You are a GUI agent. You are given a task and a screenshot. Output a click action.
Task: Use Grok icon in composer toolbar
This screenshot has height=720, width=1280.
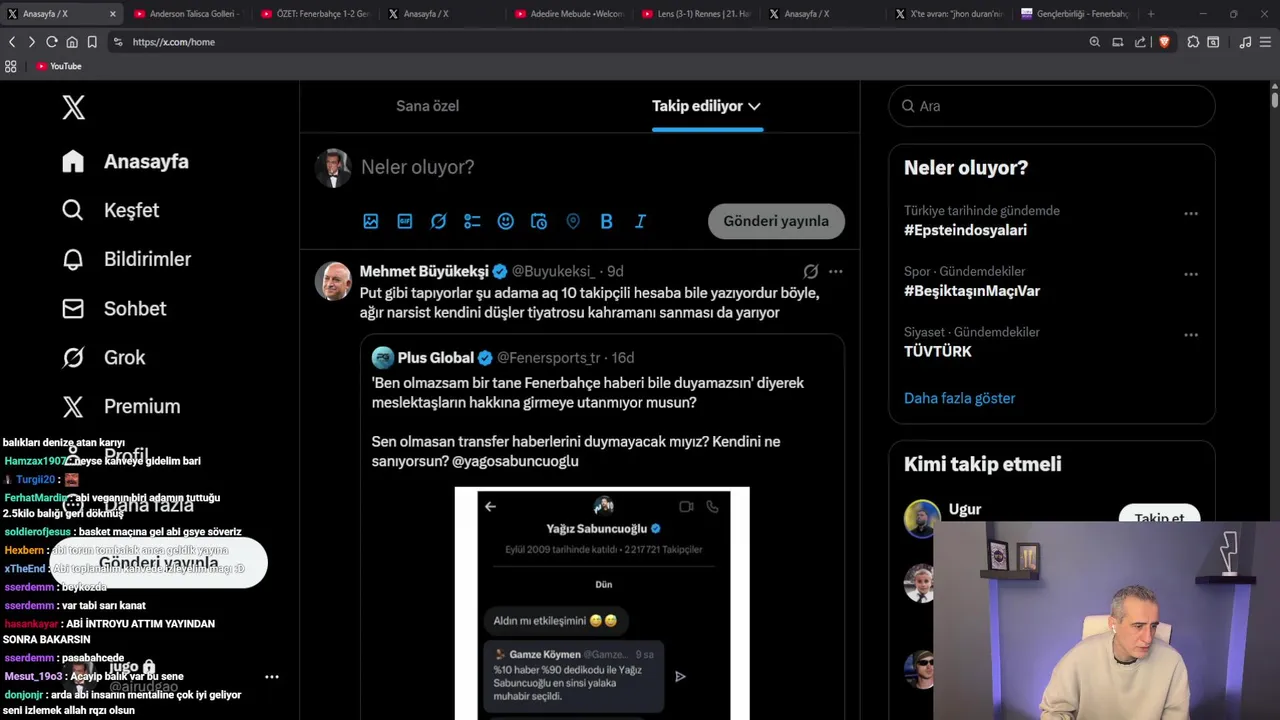pyautogui.click(x=438, y=221)
